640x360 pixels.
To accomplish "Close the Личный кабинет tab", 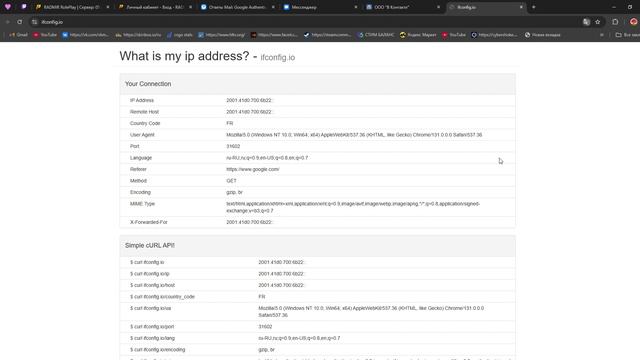I will coord(191,7).
